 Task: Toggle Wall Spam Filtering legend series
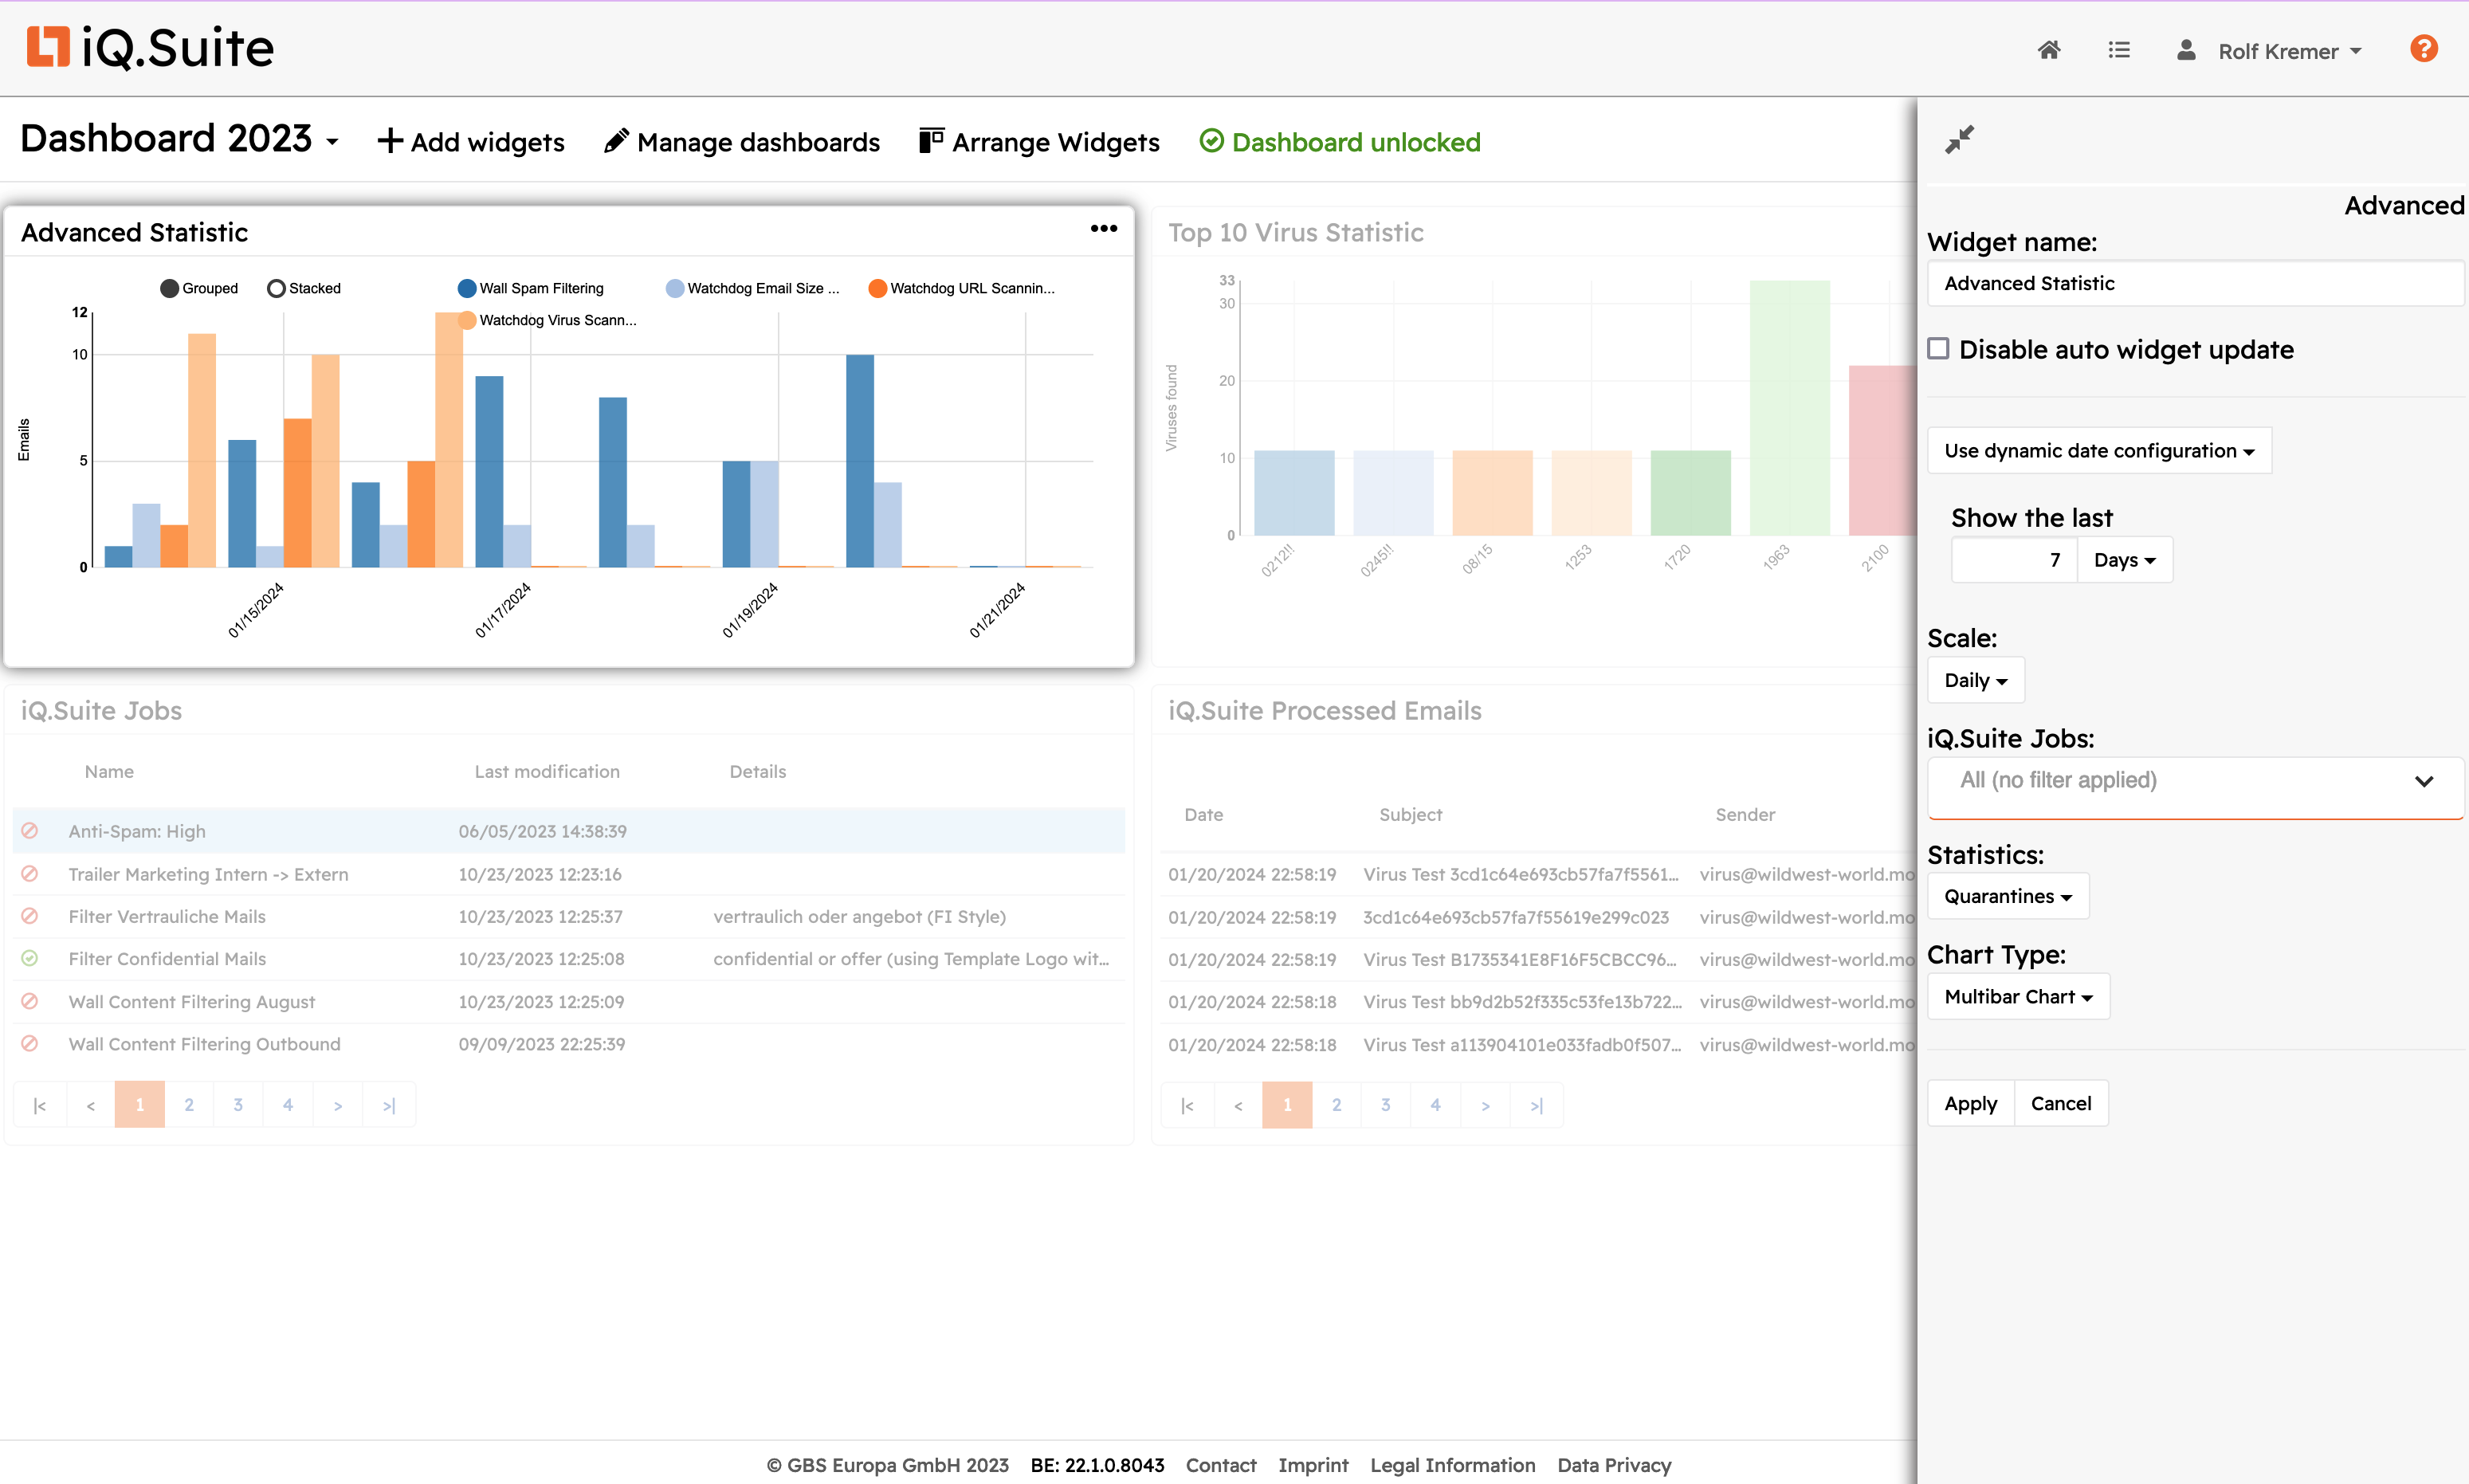click(x=531, y=288)
